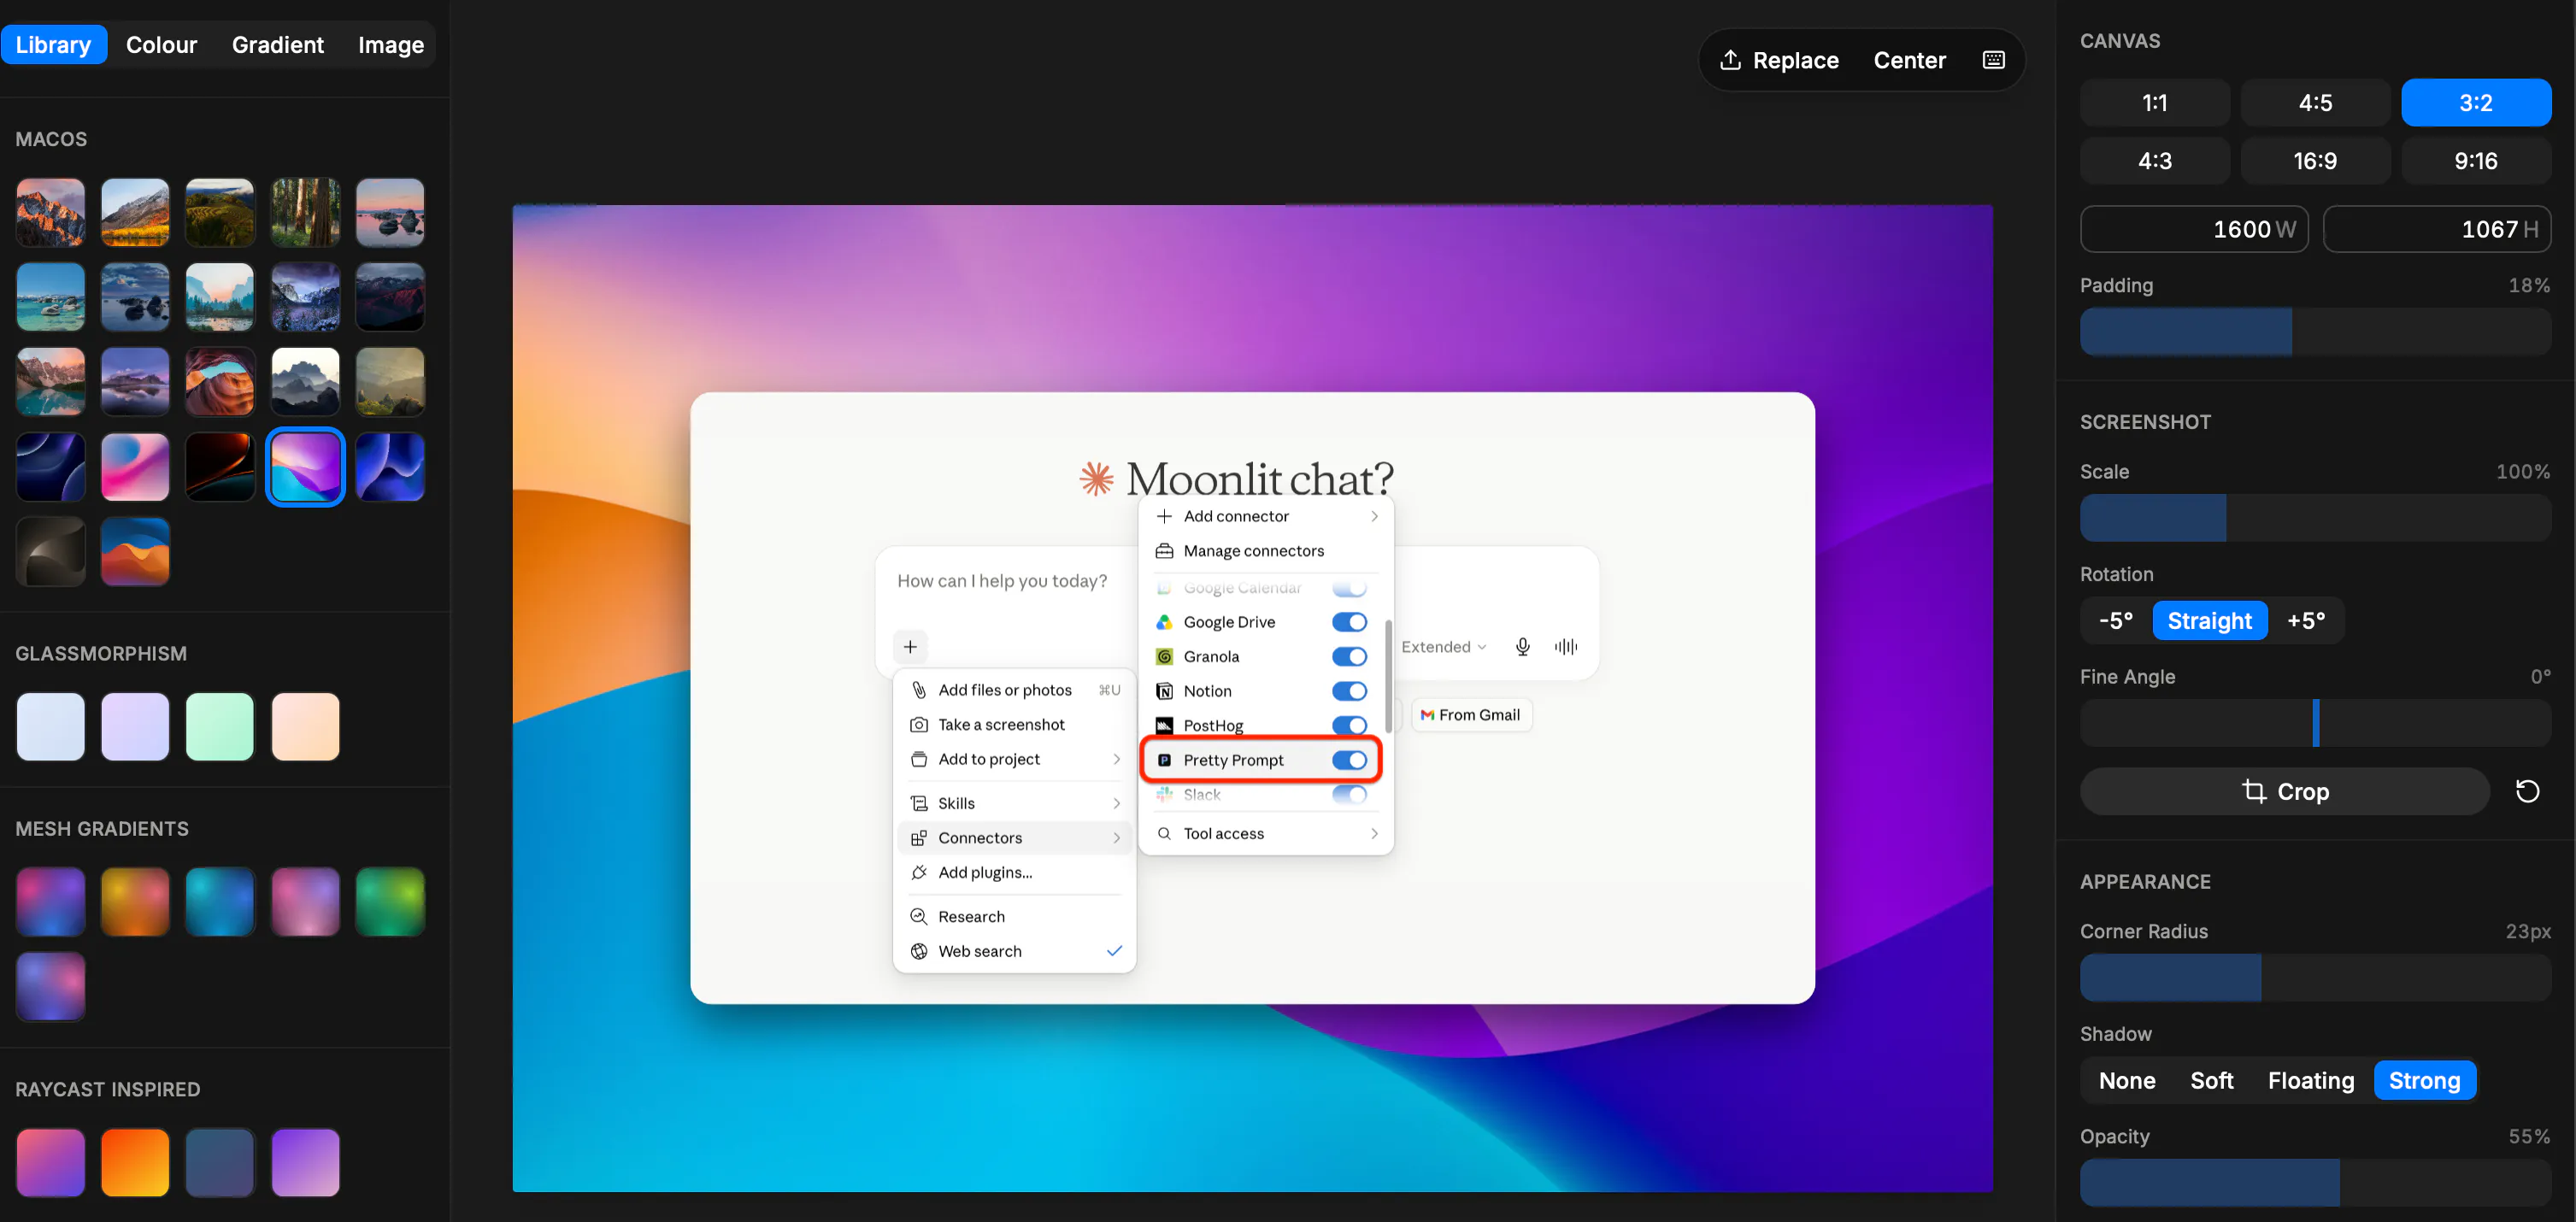The height and width of the screenshot is (1222, 2576).
Task: Expand the Add connector submenu
Action: tap(1266, 516)
